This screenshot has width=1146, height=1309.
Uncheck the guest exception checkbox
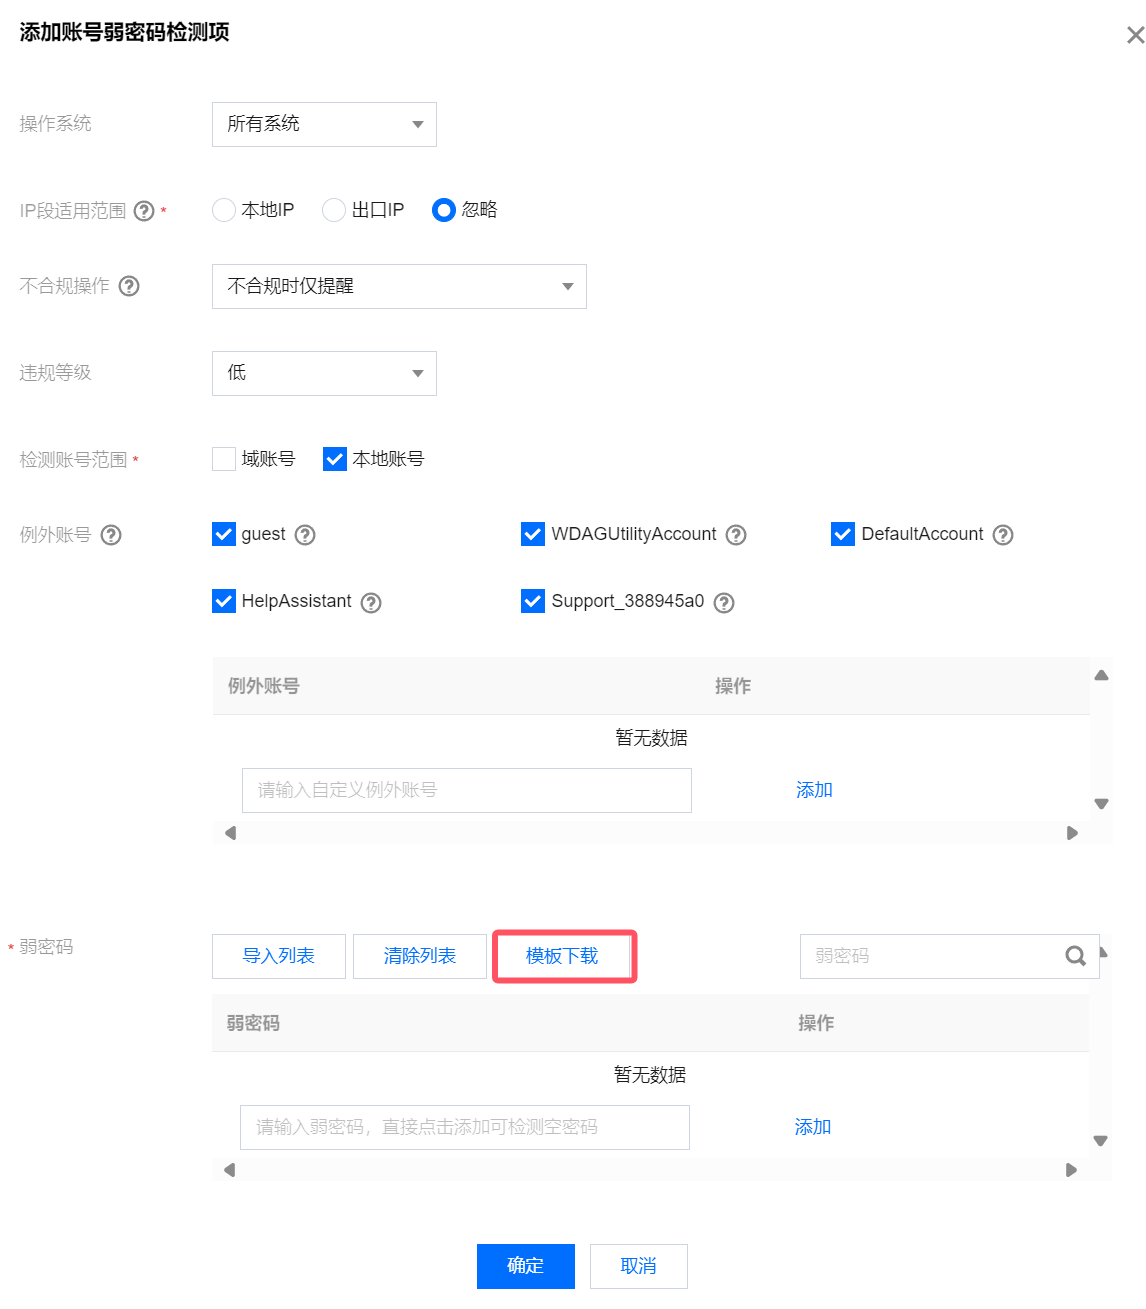(224, 534)
